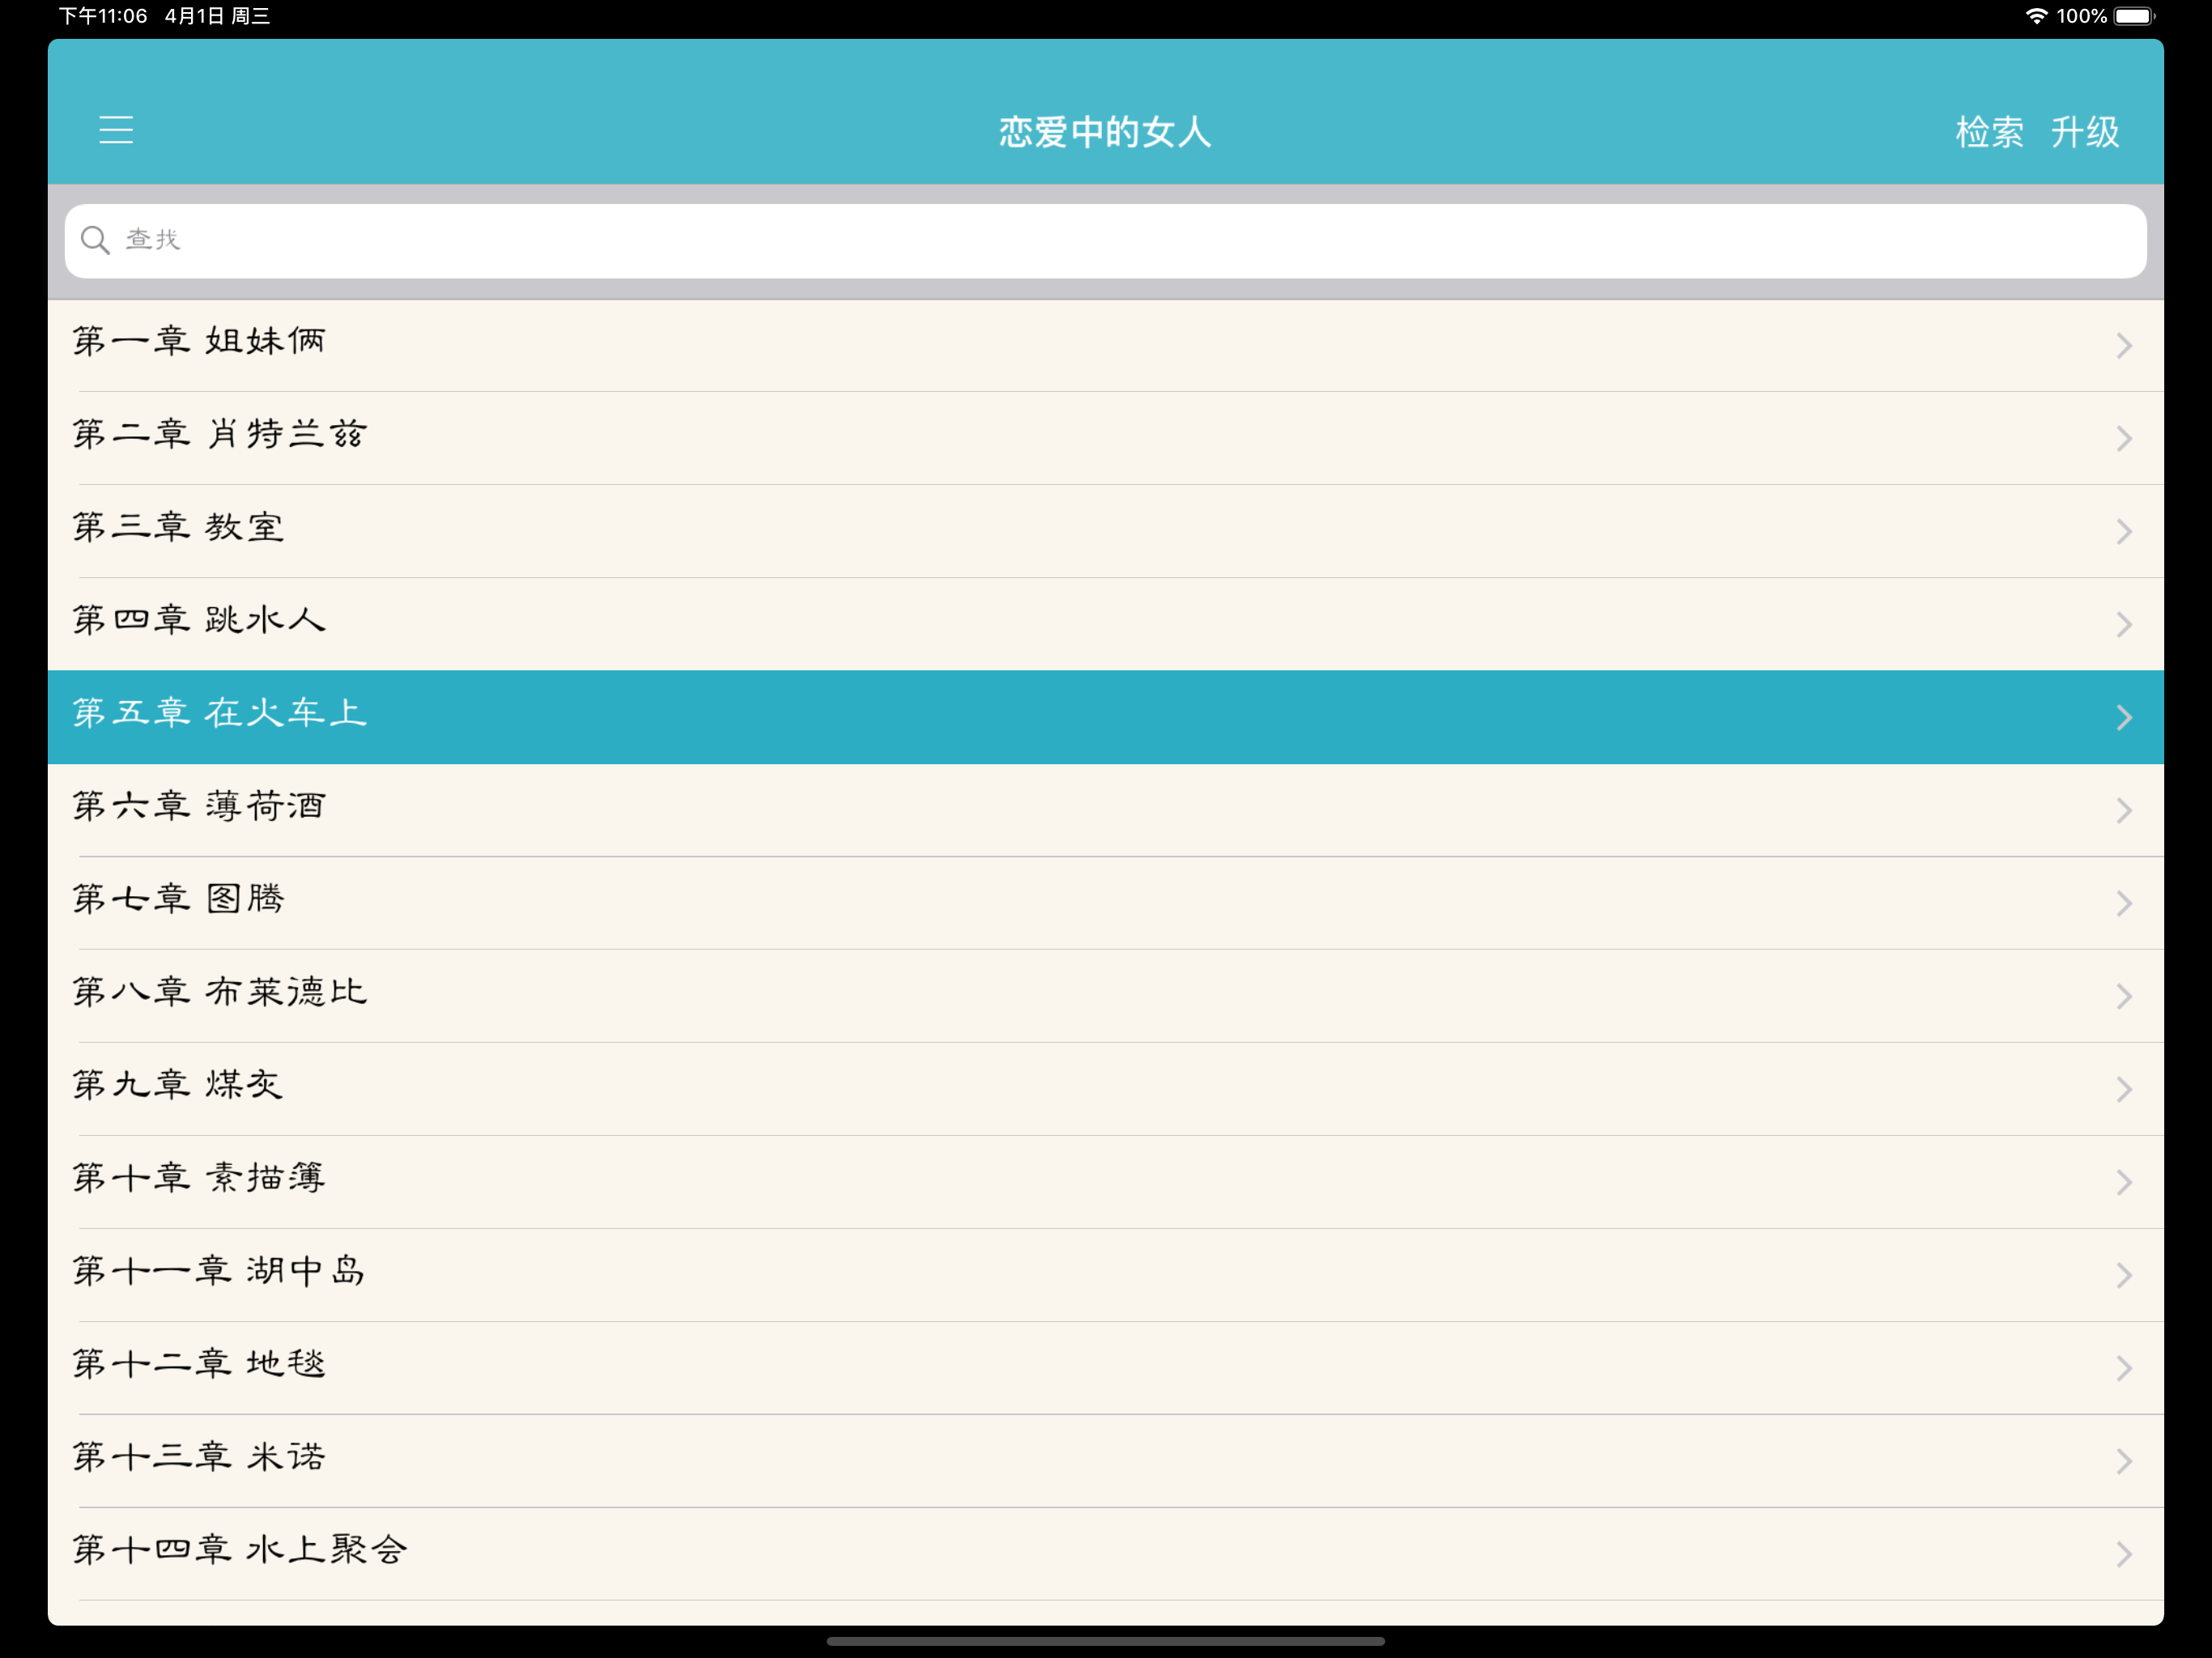Open chapter 第二章 肖特兰兹
The height and width of the screenshot is (1658, 2212).
tap(1105, 438)
